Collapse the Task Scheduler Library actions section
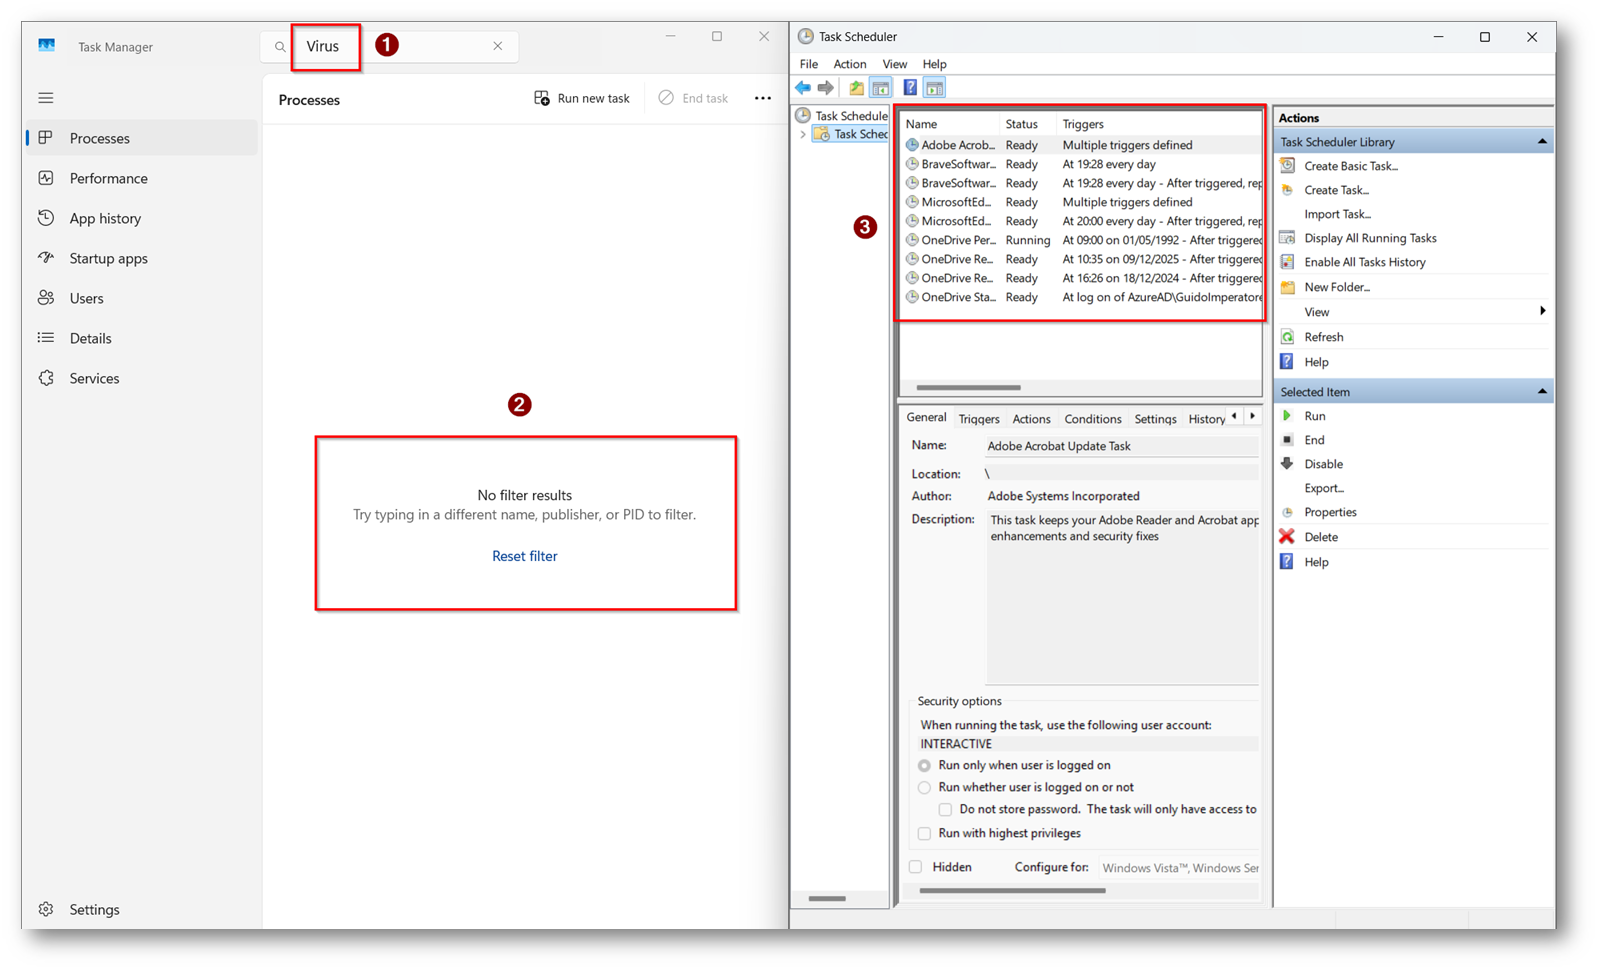 (x=1542, y=142)
